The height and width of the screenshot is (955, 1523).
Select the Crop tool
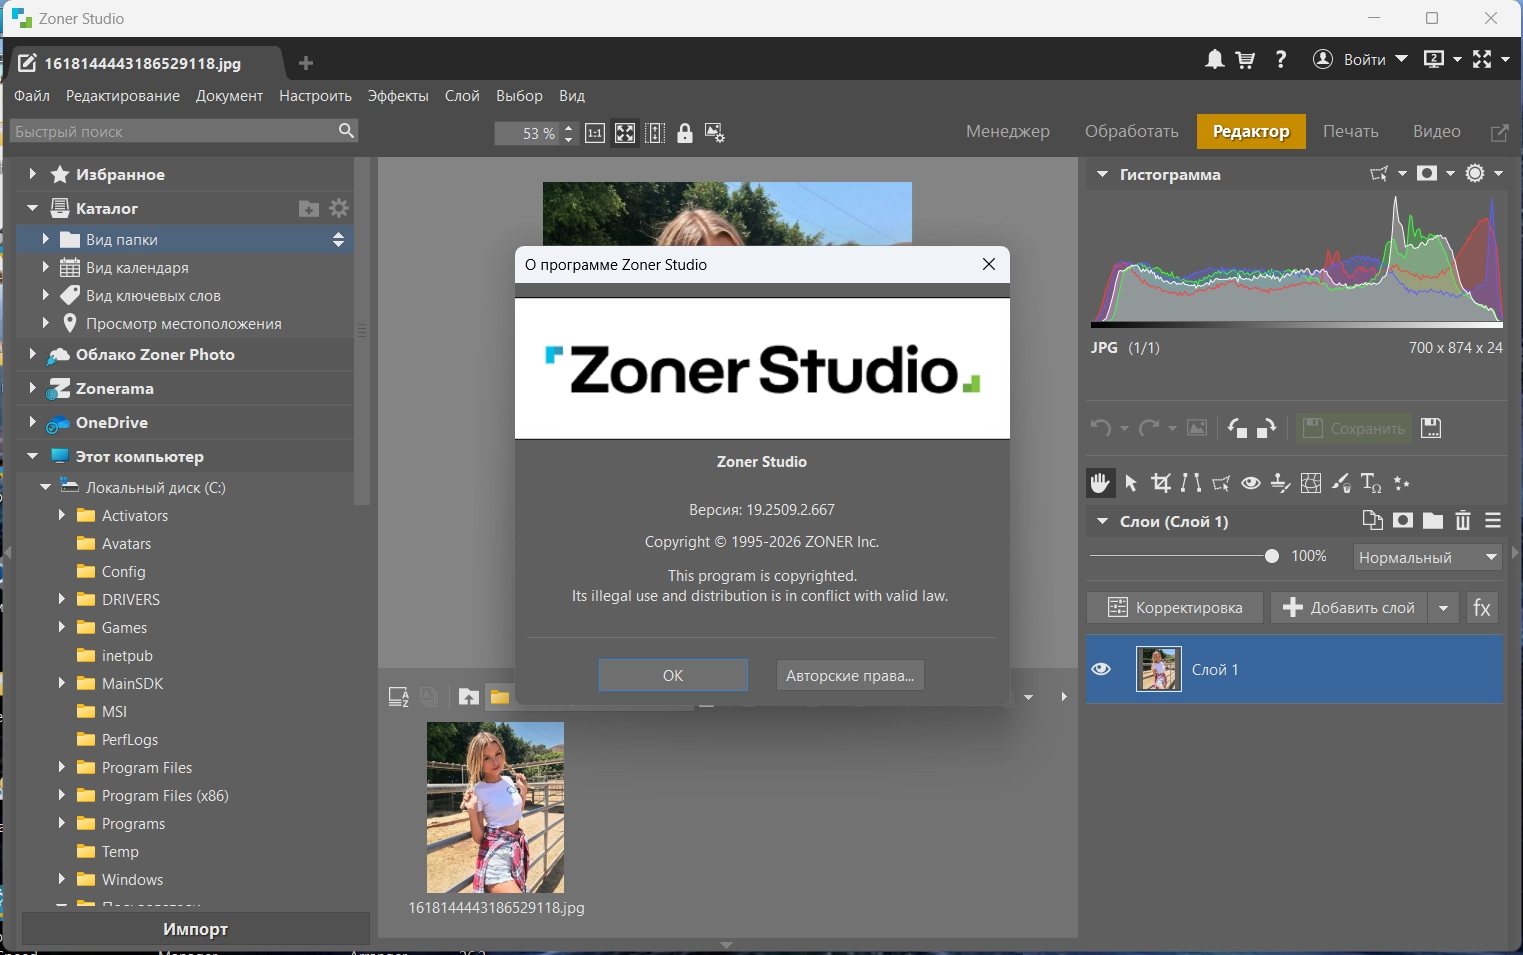coord(1161,483)
